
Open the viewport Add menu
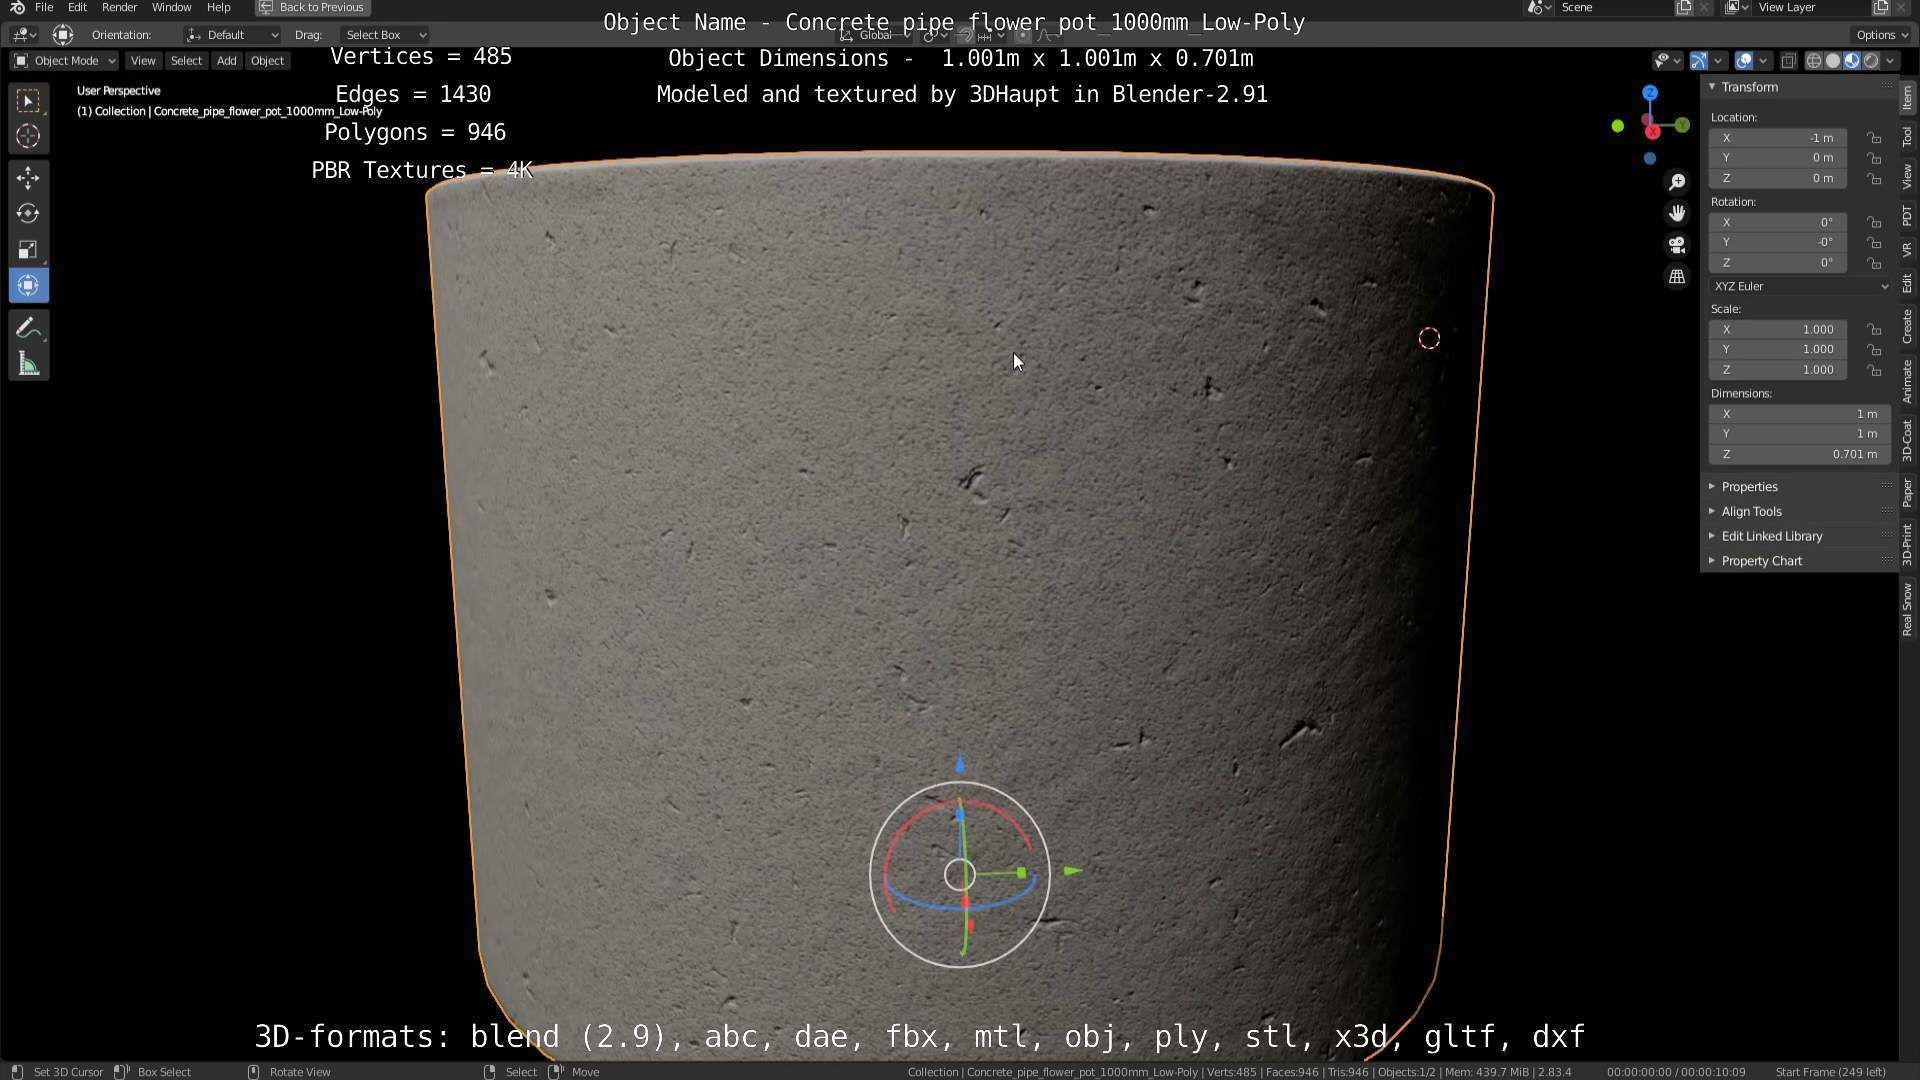pyautogui.click(x=227, y=61)
